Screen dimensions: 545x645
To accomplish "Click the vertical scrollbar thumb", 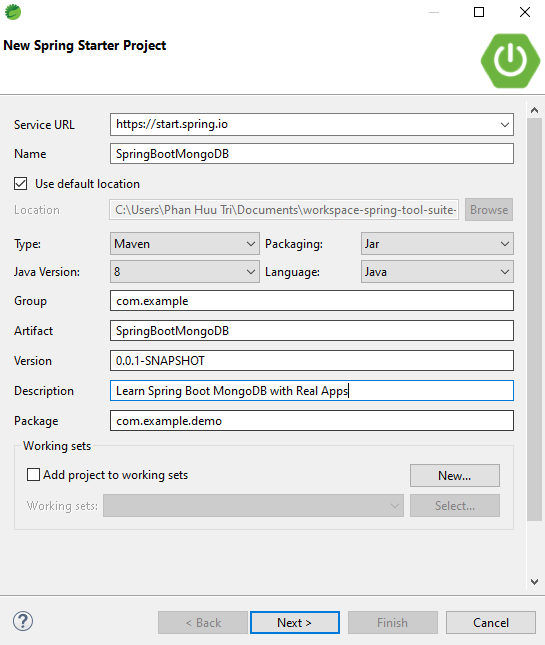I will [534, 320].
